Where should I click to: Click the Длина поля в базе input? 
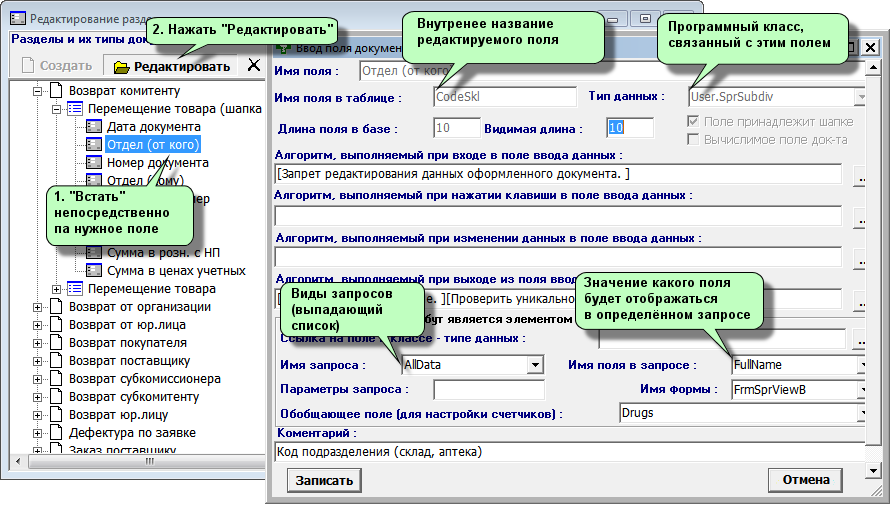pos(457,128)
